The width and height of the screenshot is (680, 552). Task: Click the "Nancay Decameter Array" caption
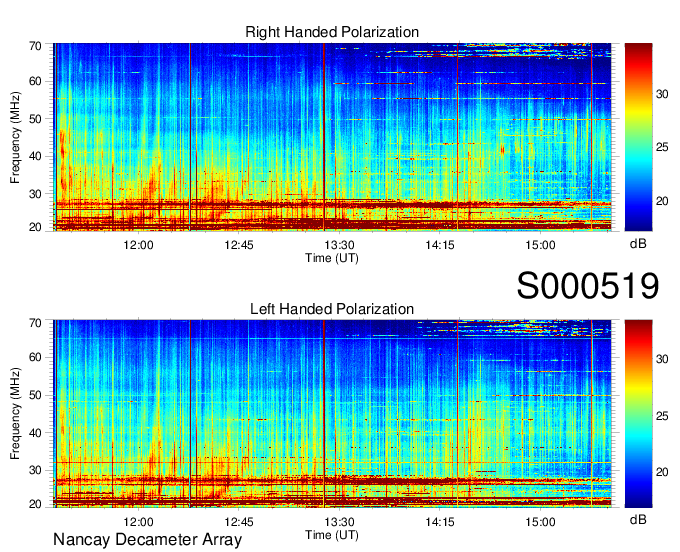[x=147, y=540]
